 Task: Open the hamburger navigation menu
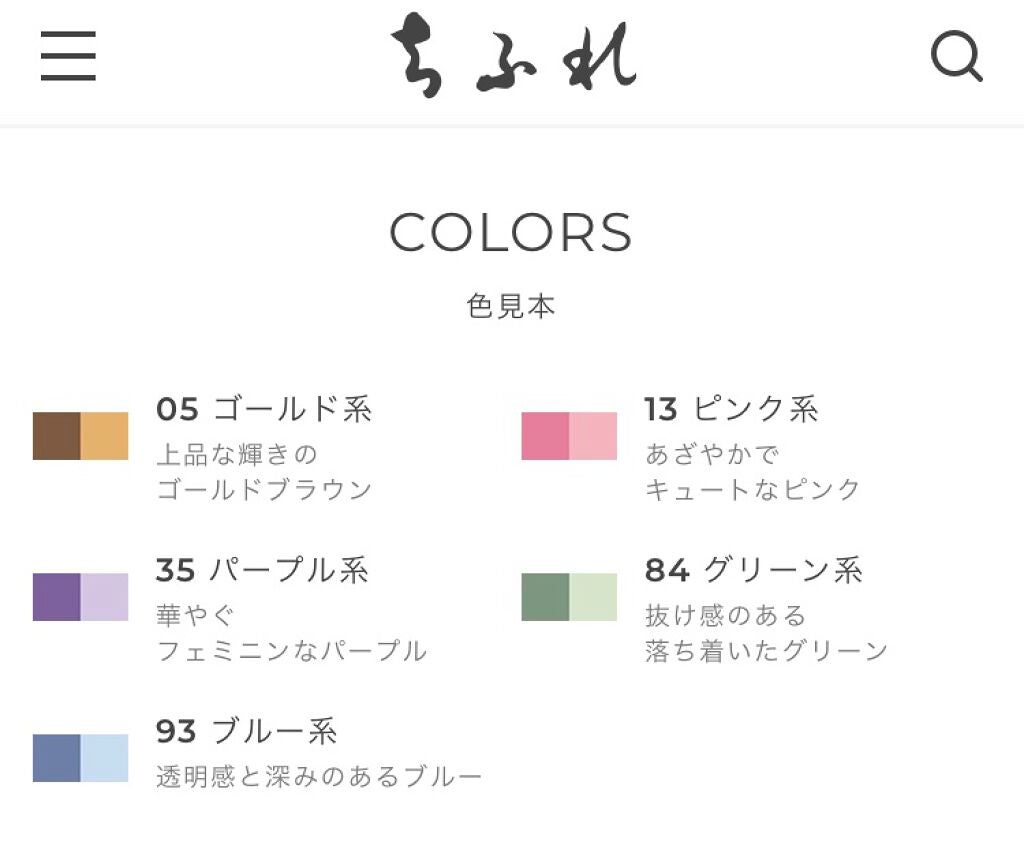tap(68, 58)
